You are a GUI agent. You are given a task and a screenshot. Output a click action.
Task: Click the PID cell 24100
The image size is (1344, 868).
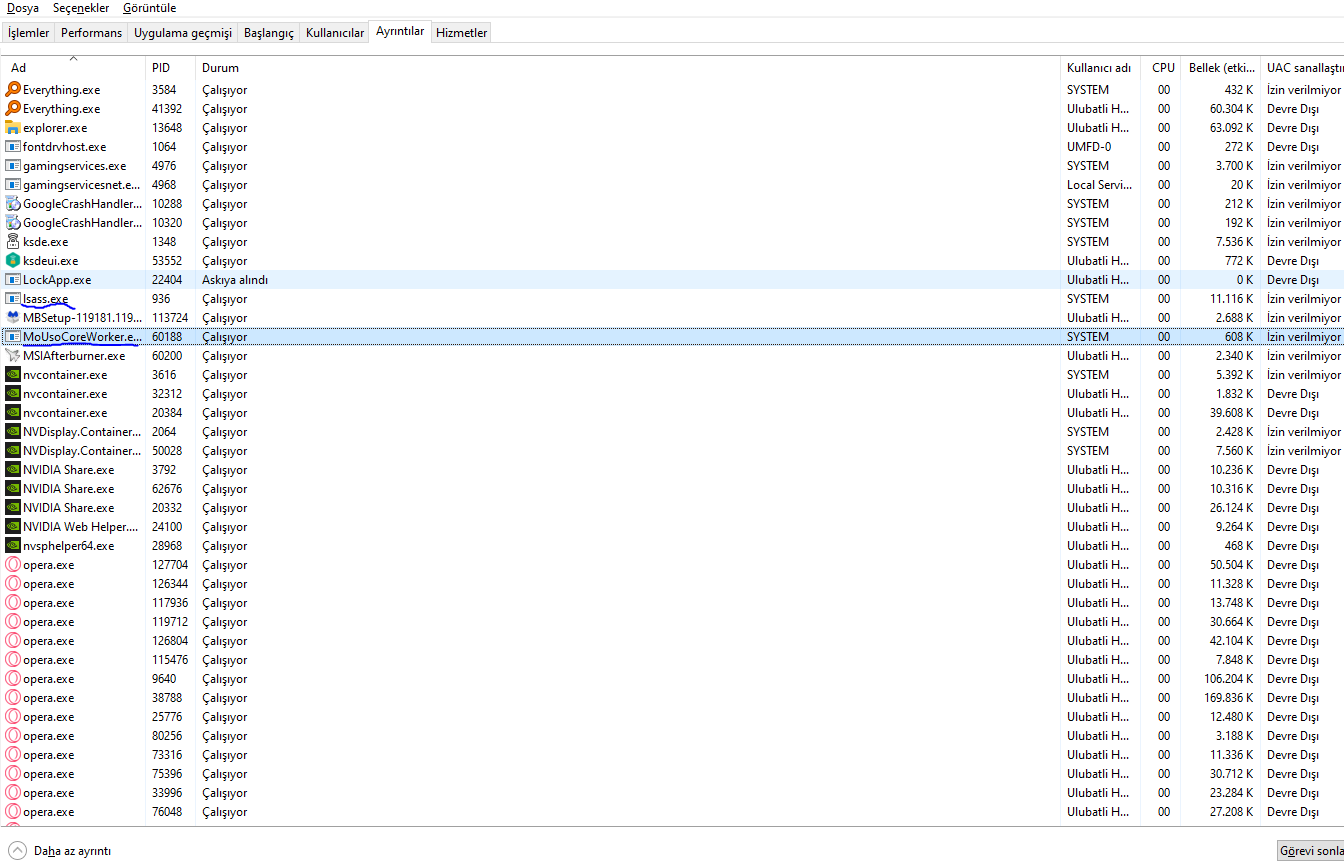(x=167, y=527)
